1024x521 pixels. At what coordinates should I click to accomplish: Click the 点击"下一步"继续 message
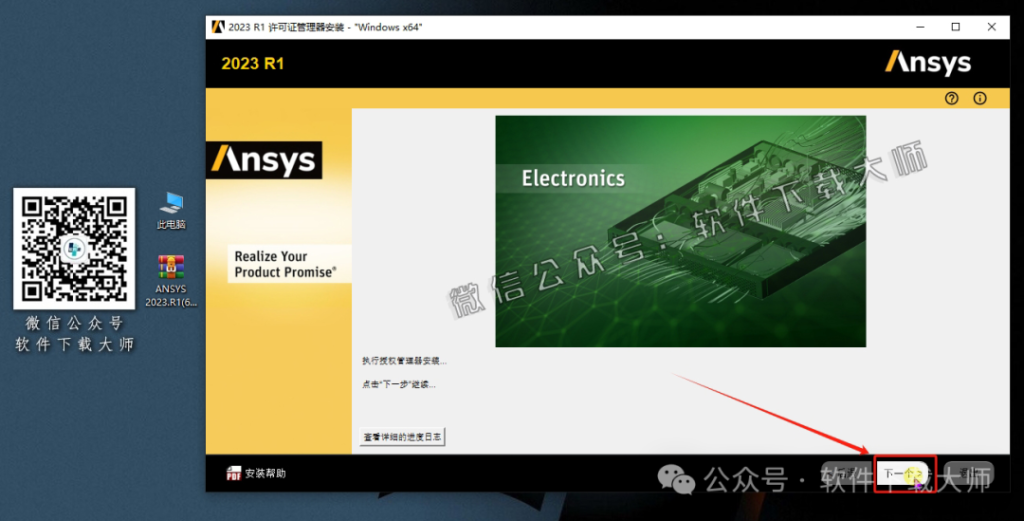point(398,385)
